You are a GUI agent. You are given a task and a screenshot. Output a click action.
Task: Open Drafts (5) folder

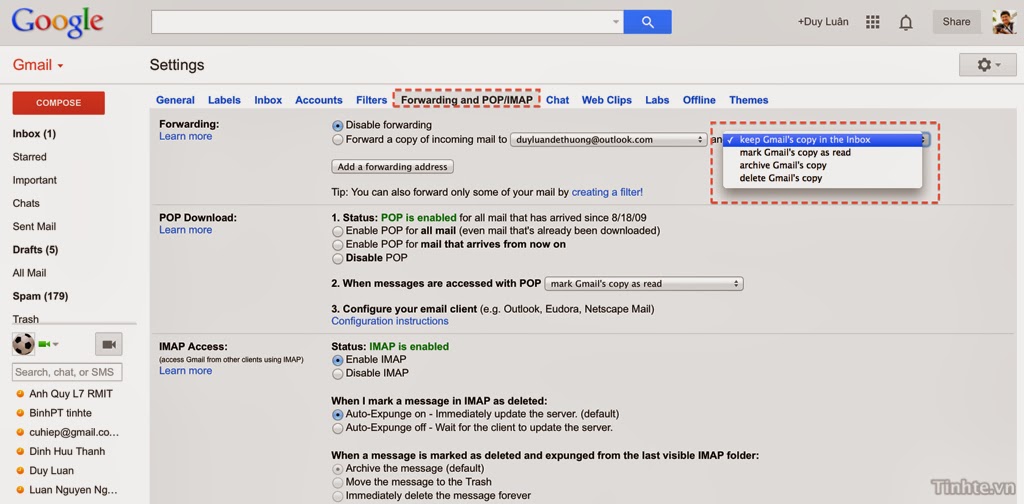click(x=35, y=250)
